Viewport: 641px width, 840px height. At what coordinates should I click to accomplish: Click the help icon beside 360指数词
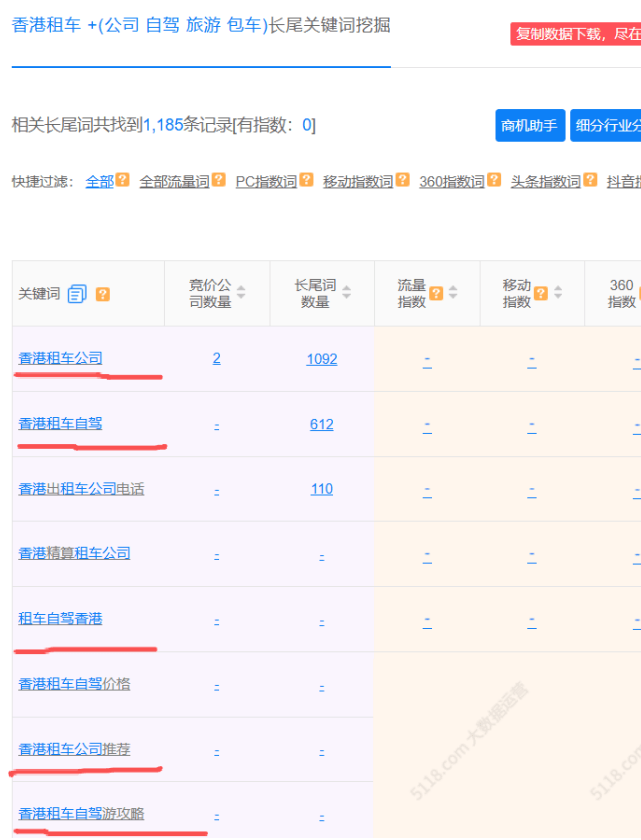click(x=494, y=180)
